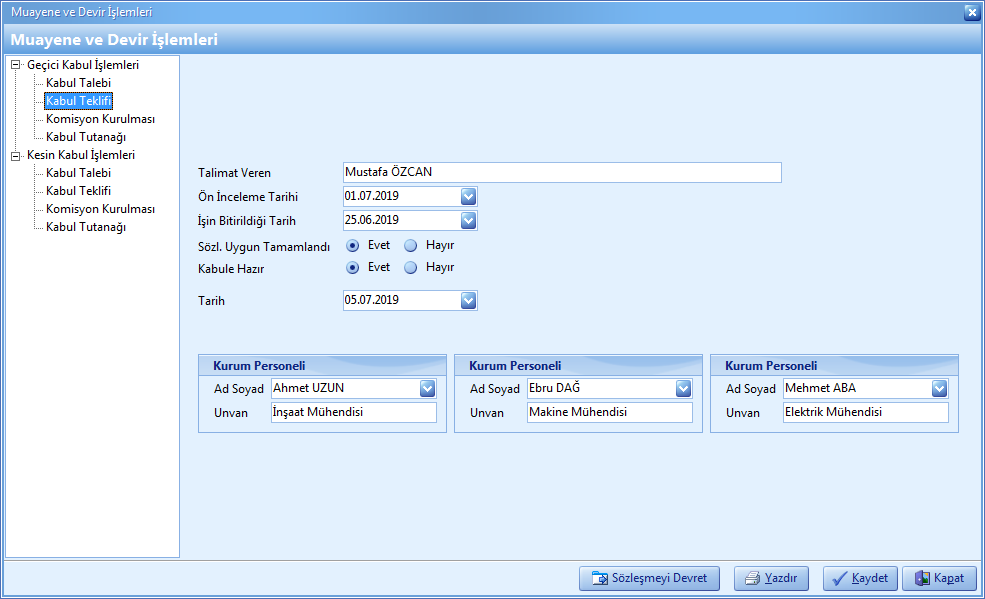Close the dialog with the Kapat button
The height and width of the screenshot is (599, 985).
tap(939, 578)
